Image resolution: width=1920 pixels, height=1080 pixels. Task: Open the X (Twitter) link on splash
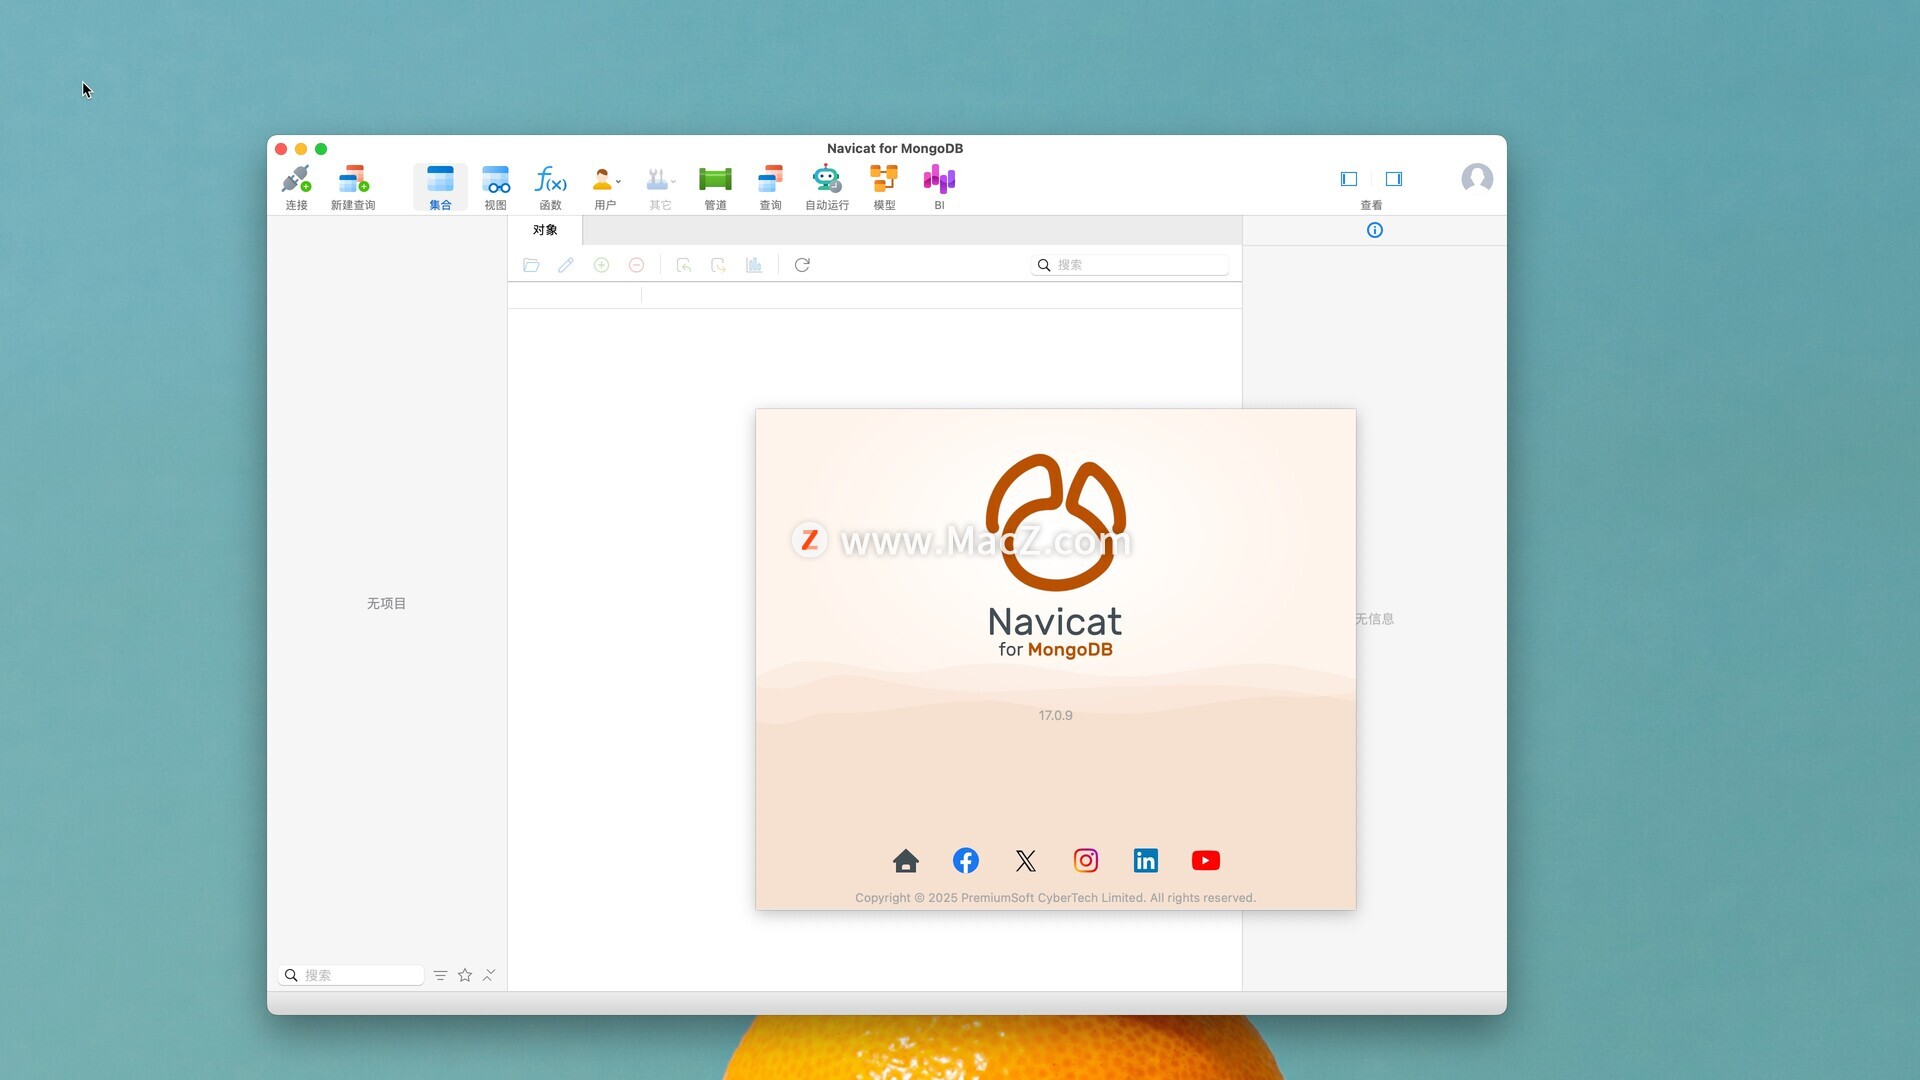pyautogui.click(x=1026, y=861)
